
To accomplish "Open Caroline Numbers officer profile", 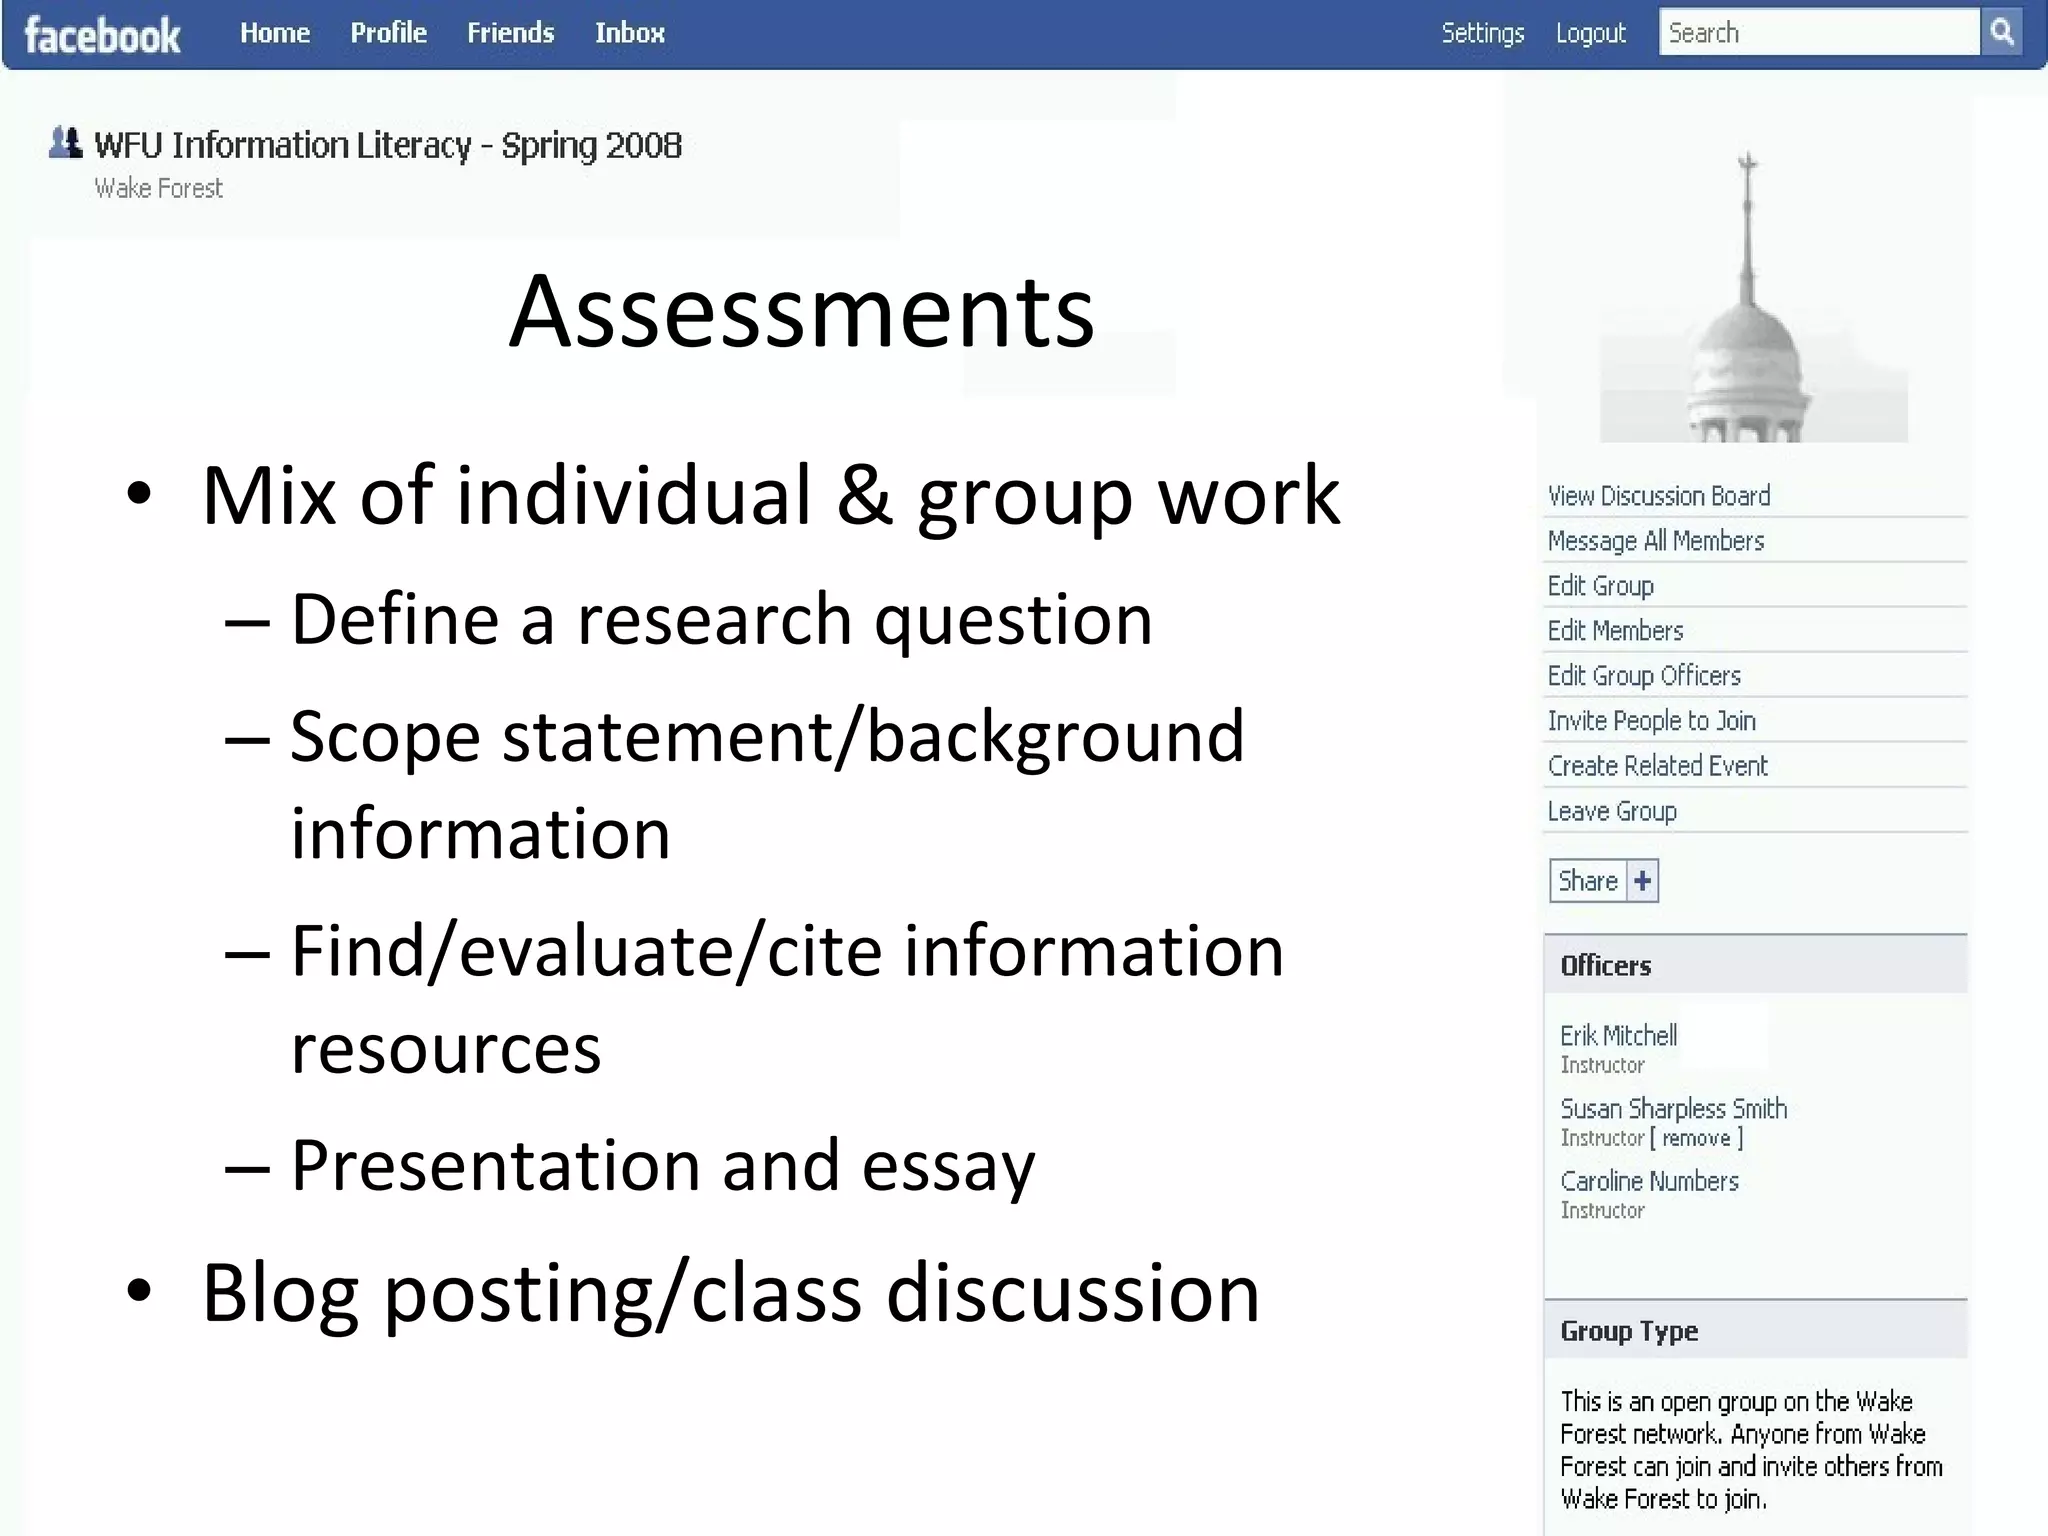I will click(x=1650, y=1181).
